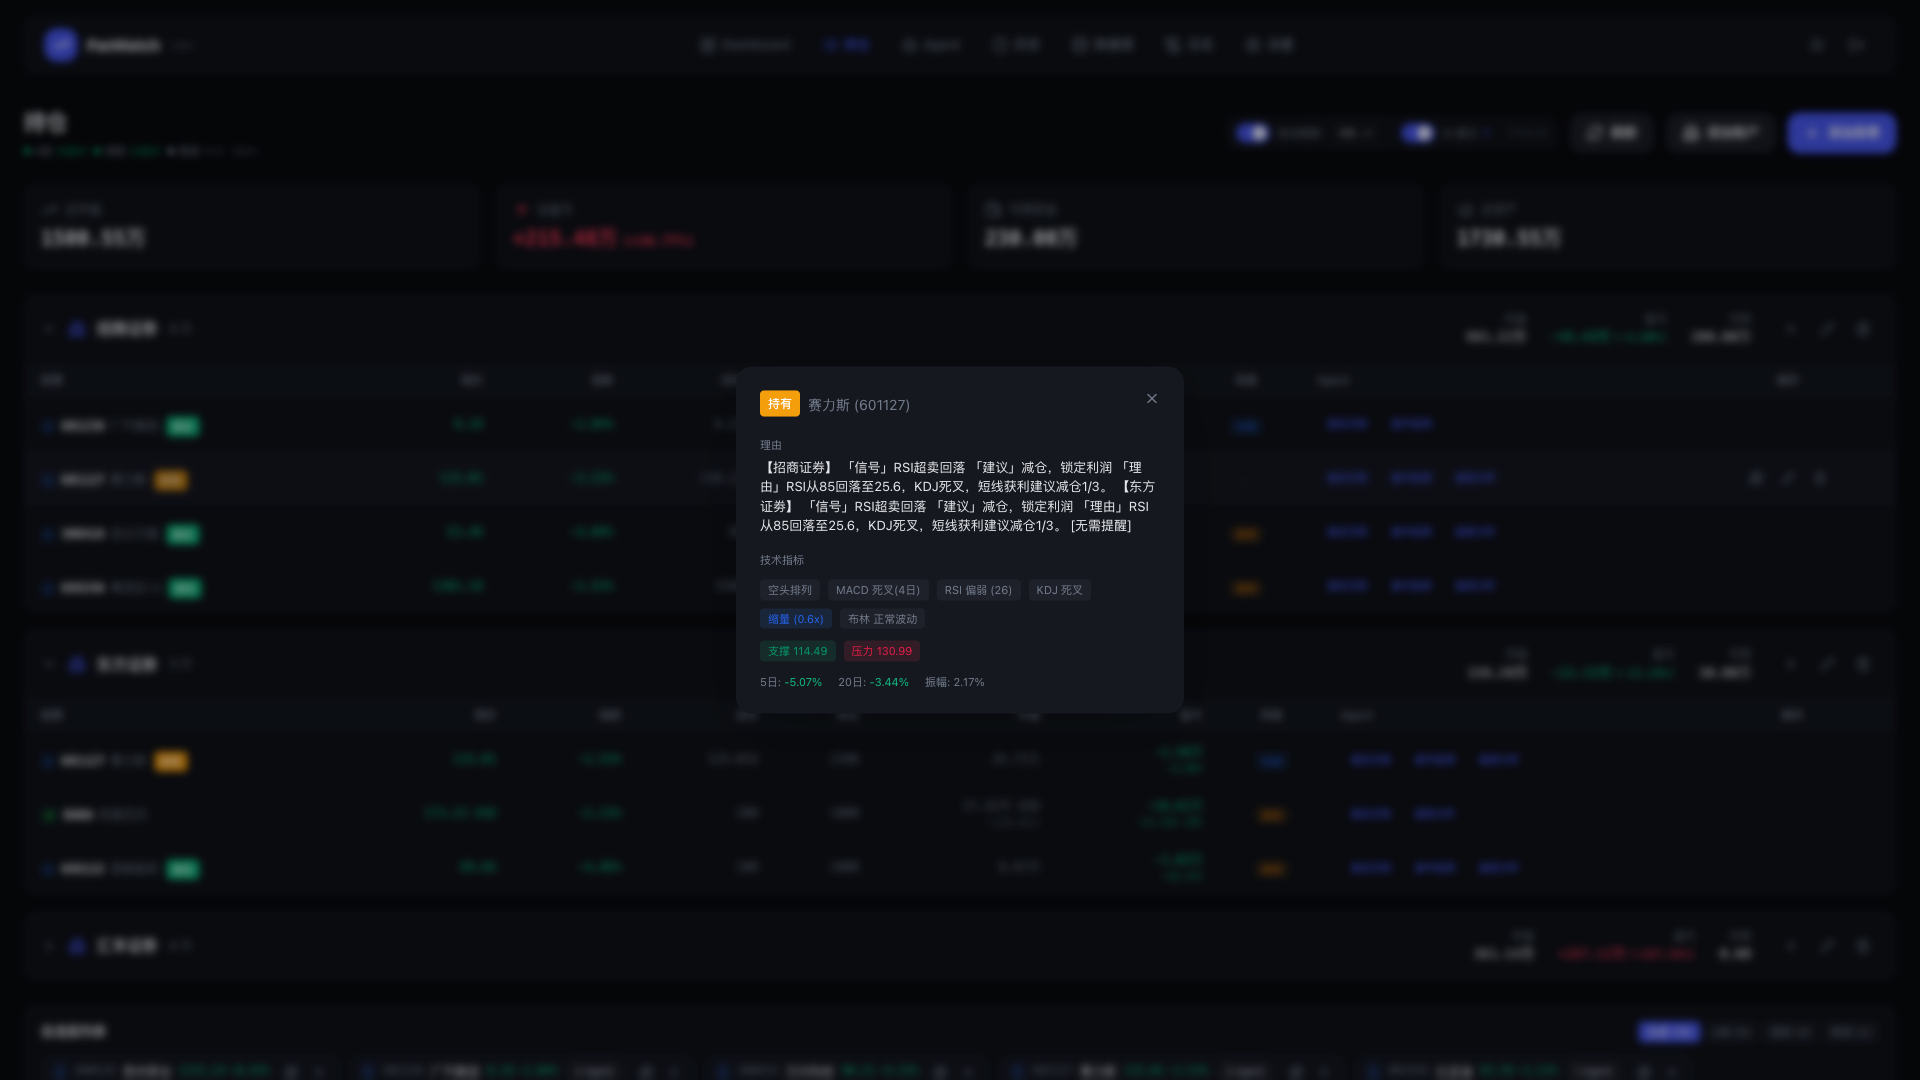
Task: Click the orange 持有 badge
Action: 779,404
